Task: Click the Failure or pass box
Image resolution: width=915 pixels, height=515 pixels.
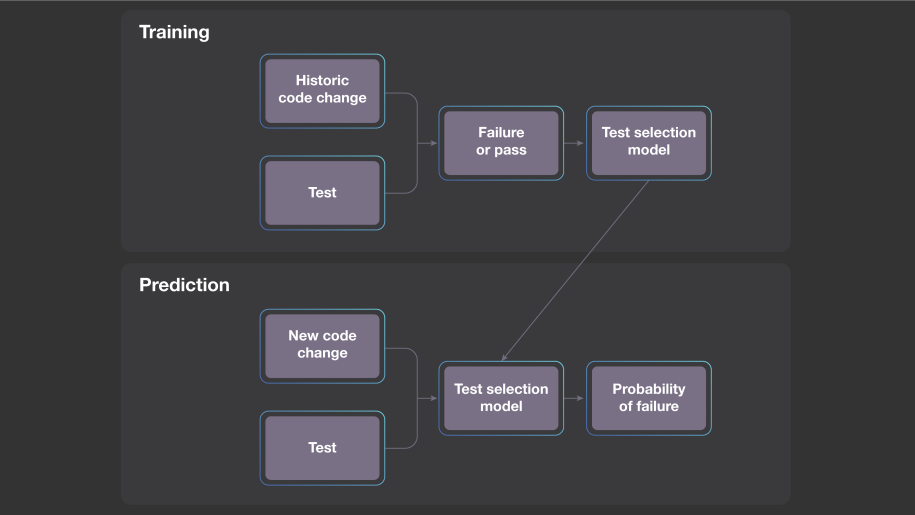Action: click(x=500, y=142)
